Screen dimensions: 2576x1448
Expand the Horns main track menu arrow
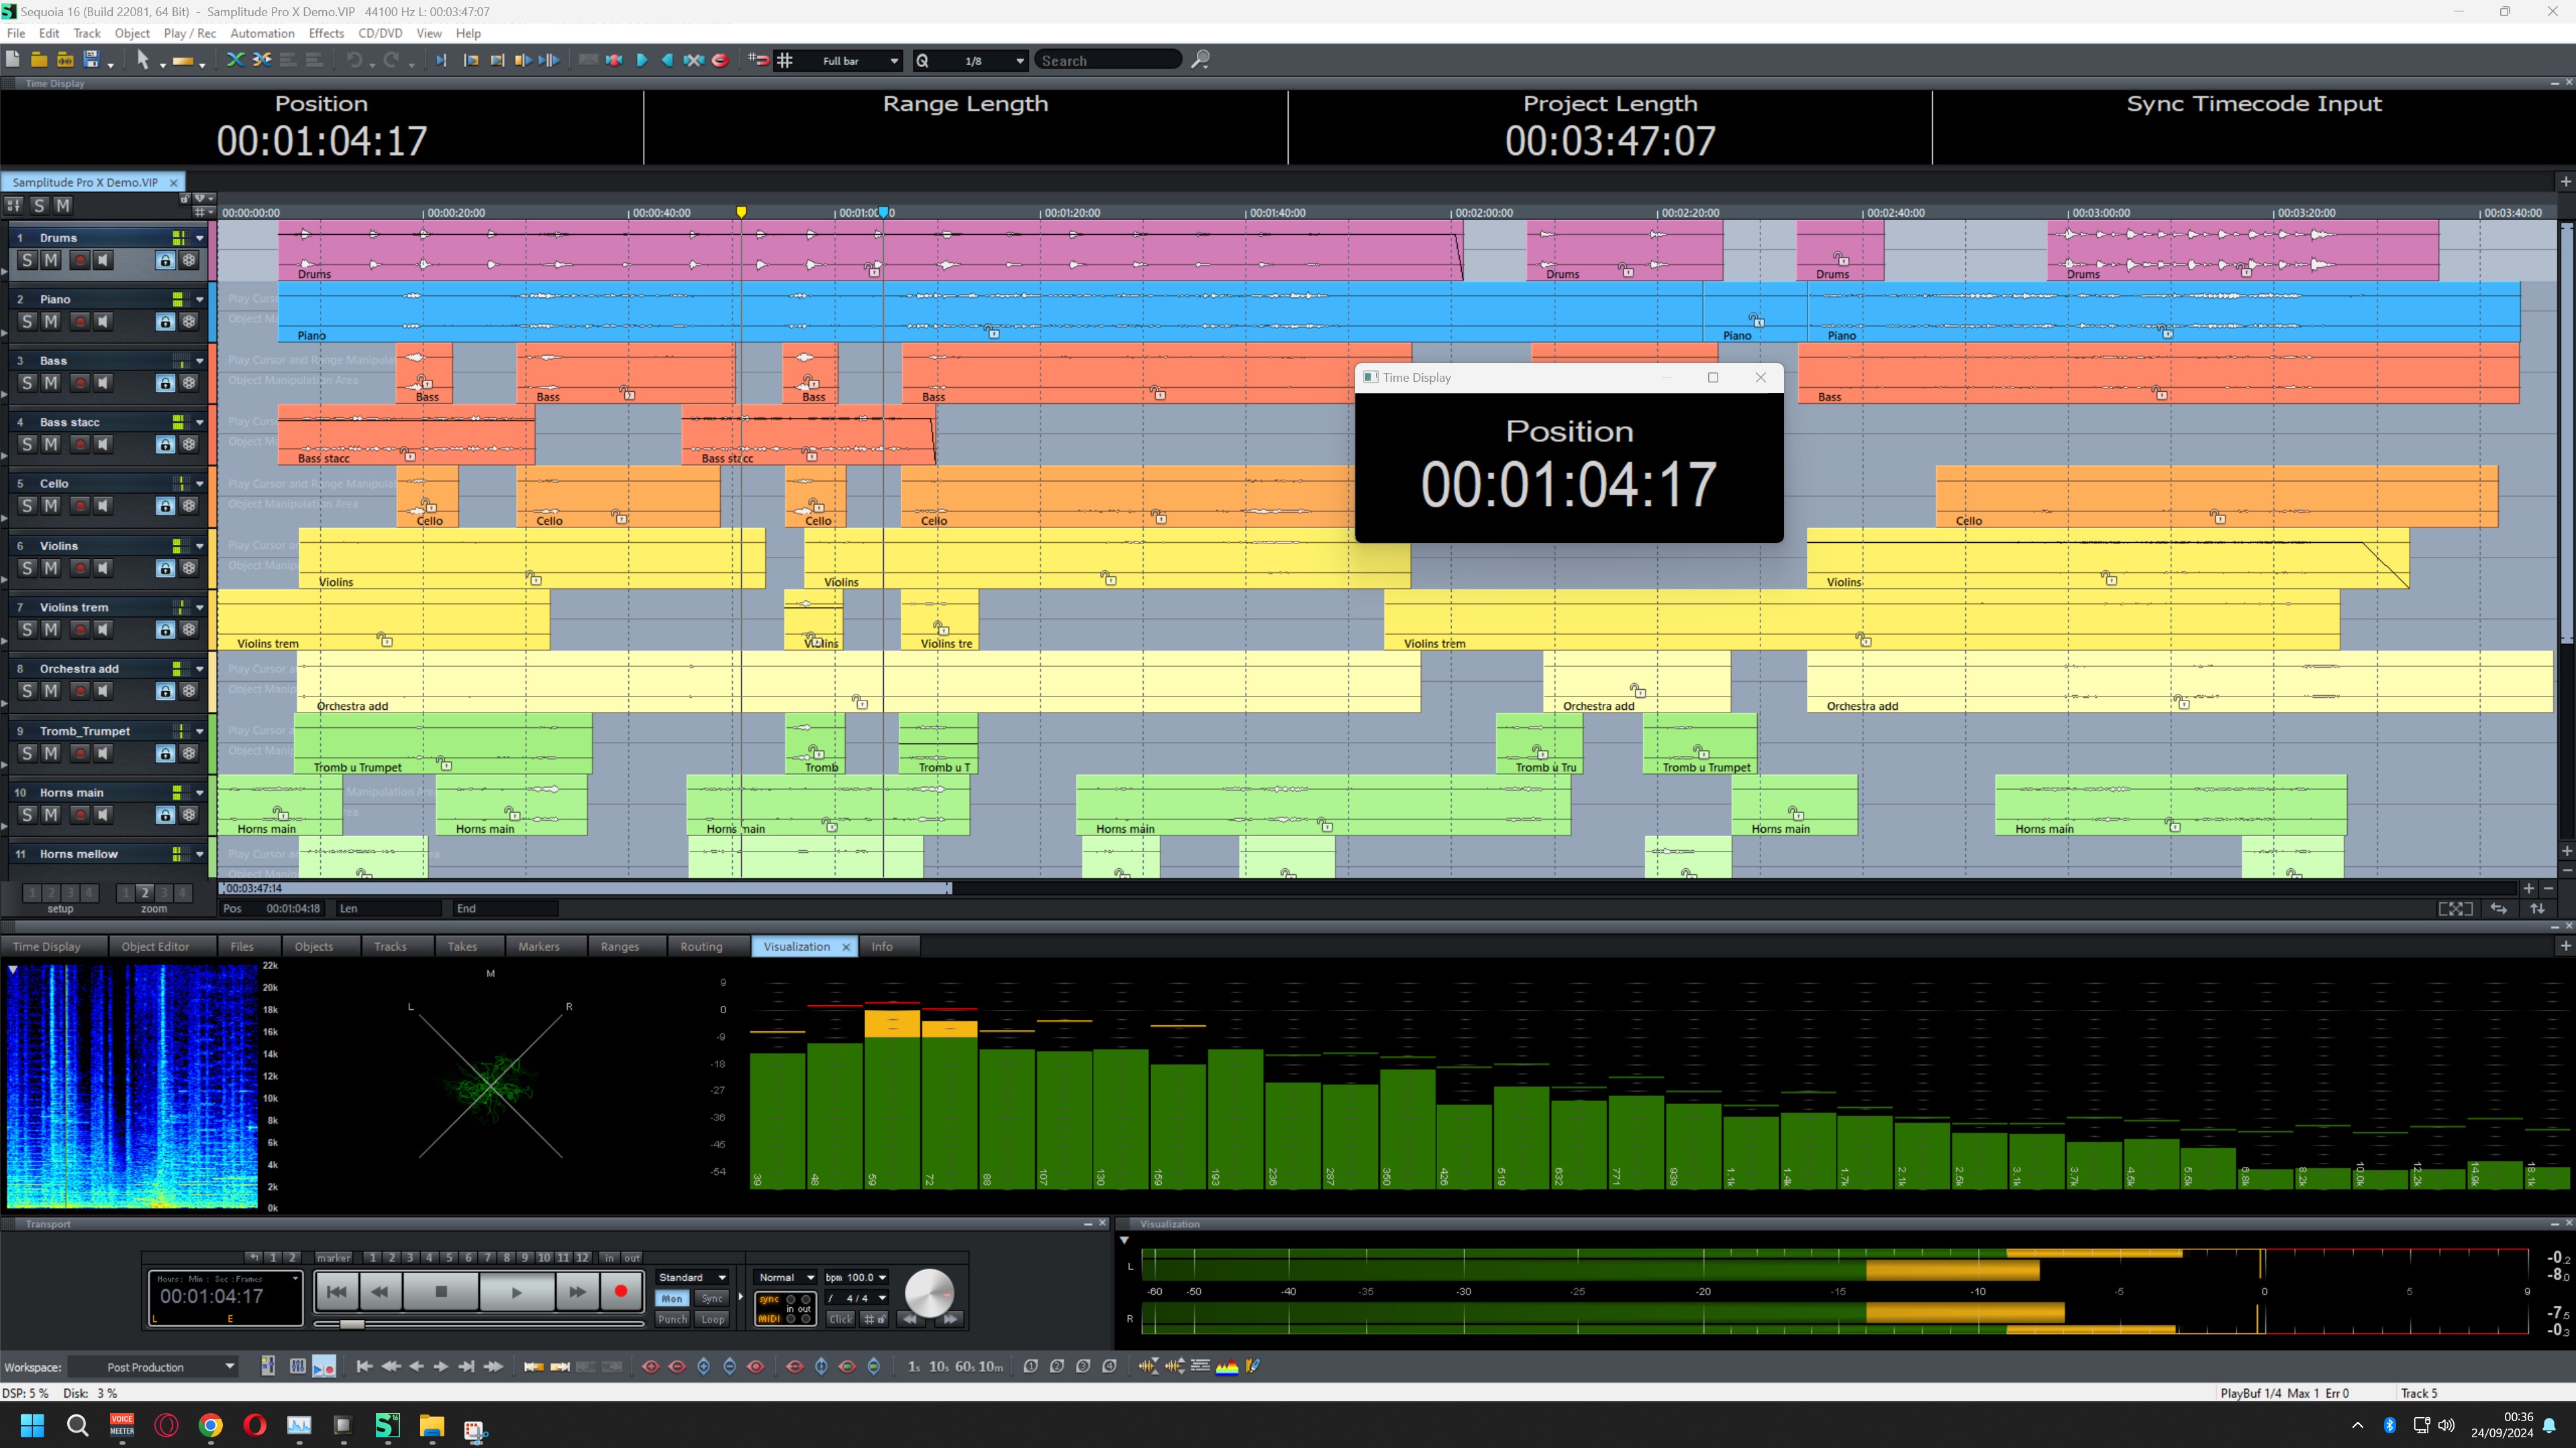[200, 793]
